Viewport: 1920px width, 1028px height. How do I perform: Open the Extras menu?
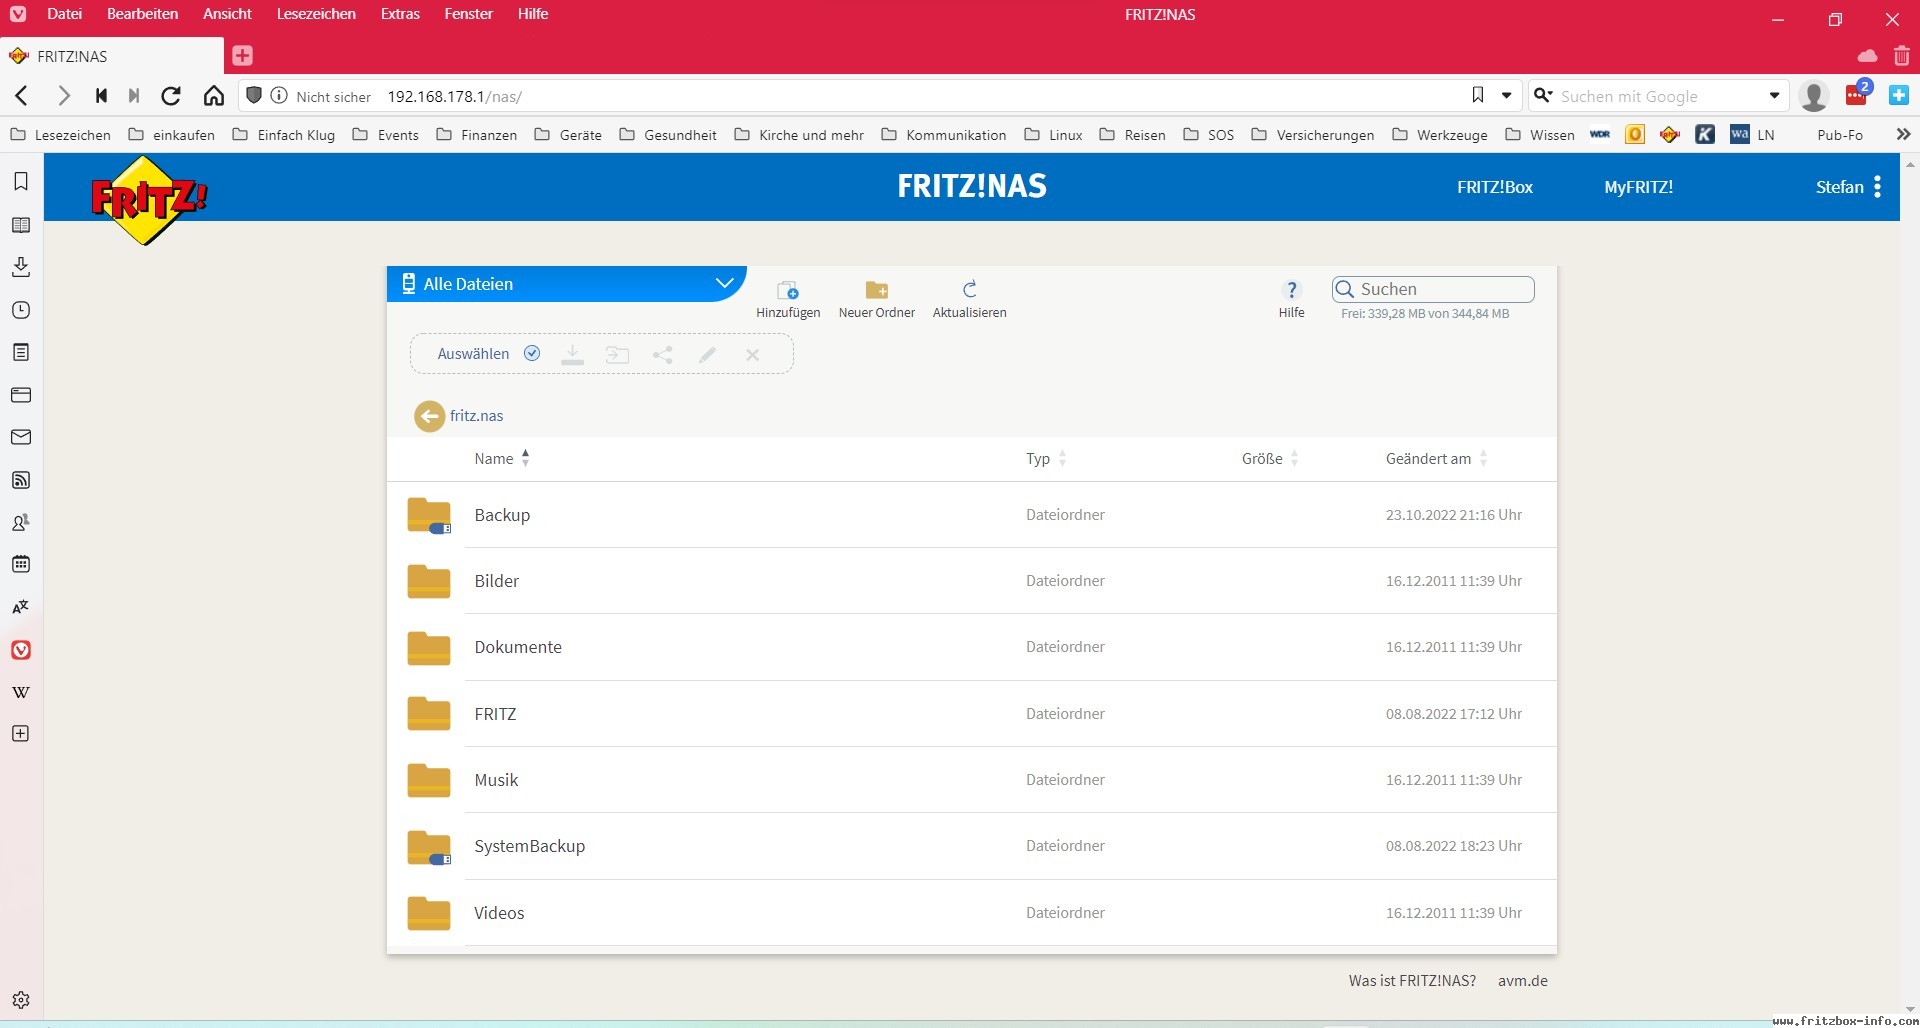coord(400,14)
